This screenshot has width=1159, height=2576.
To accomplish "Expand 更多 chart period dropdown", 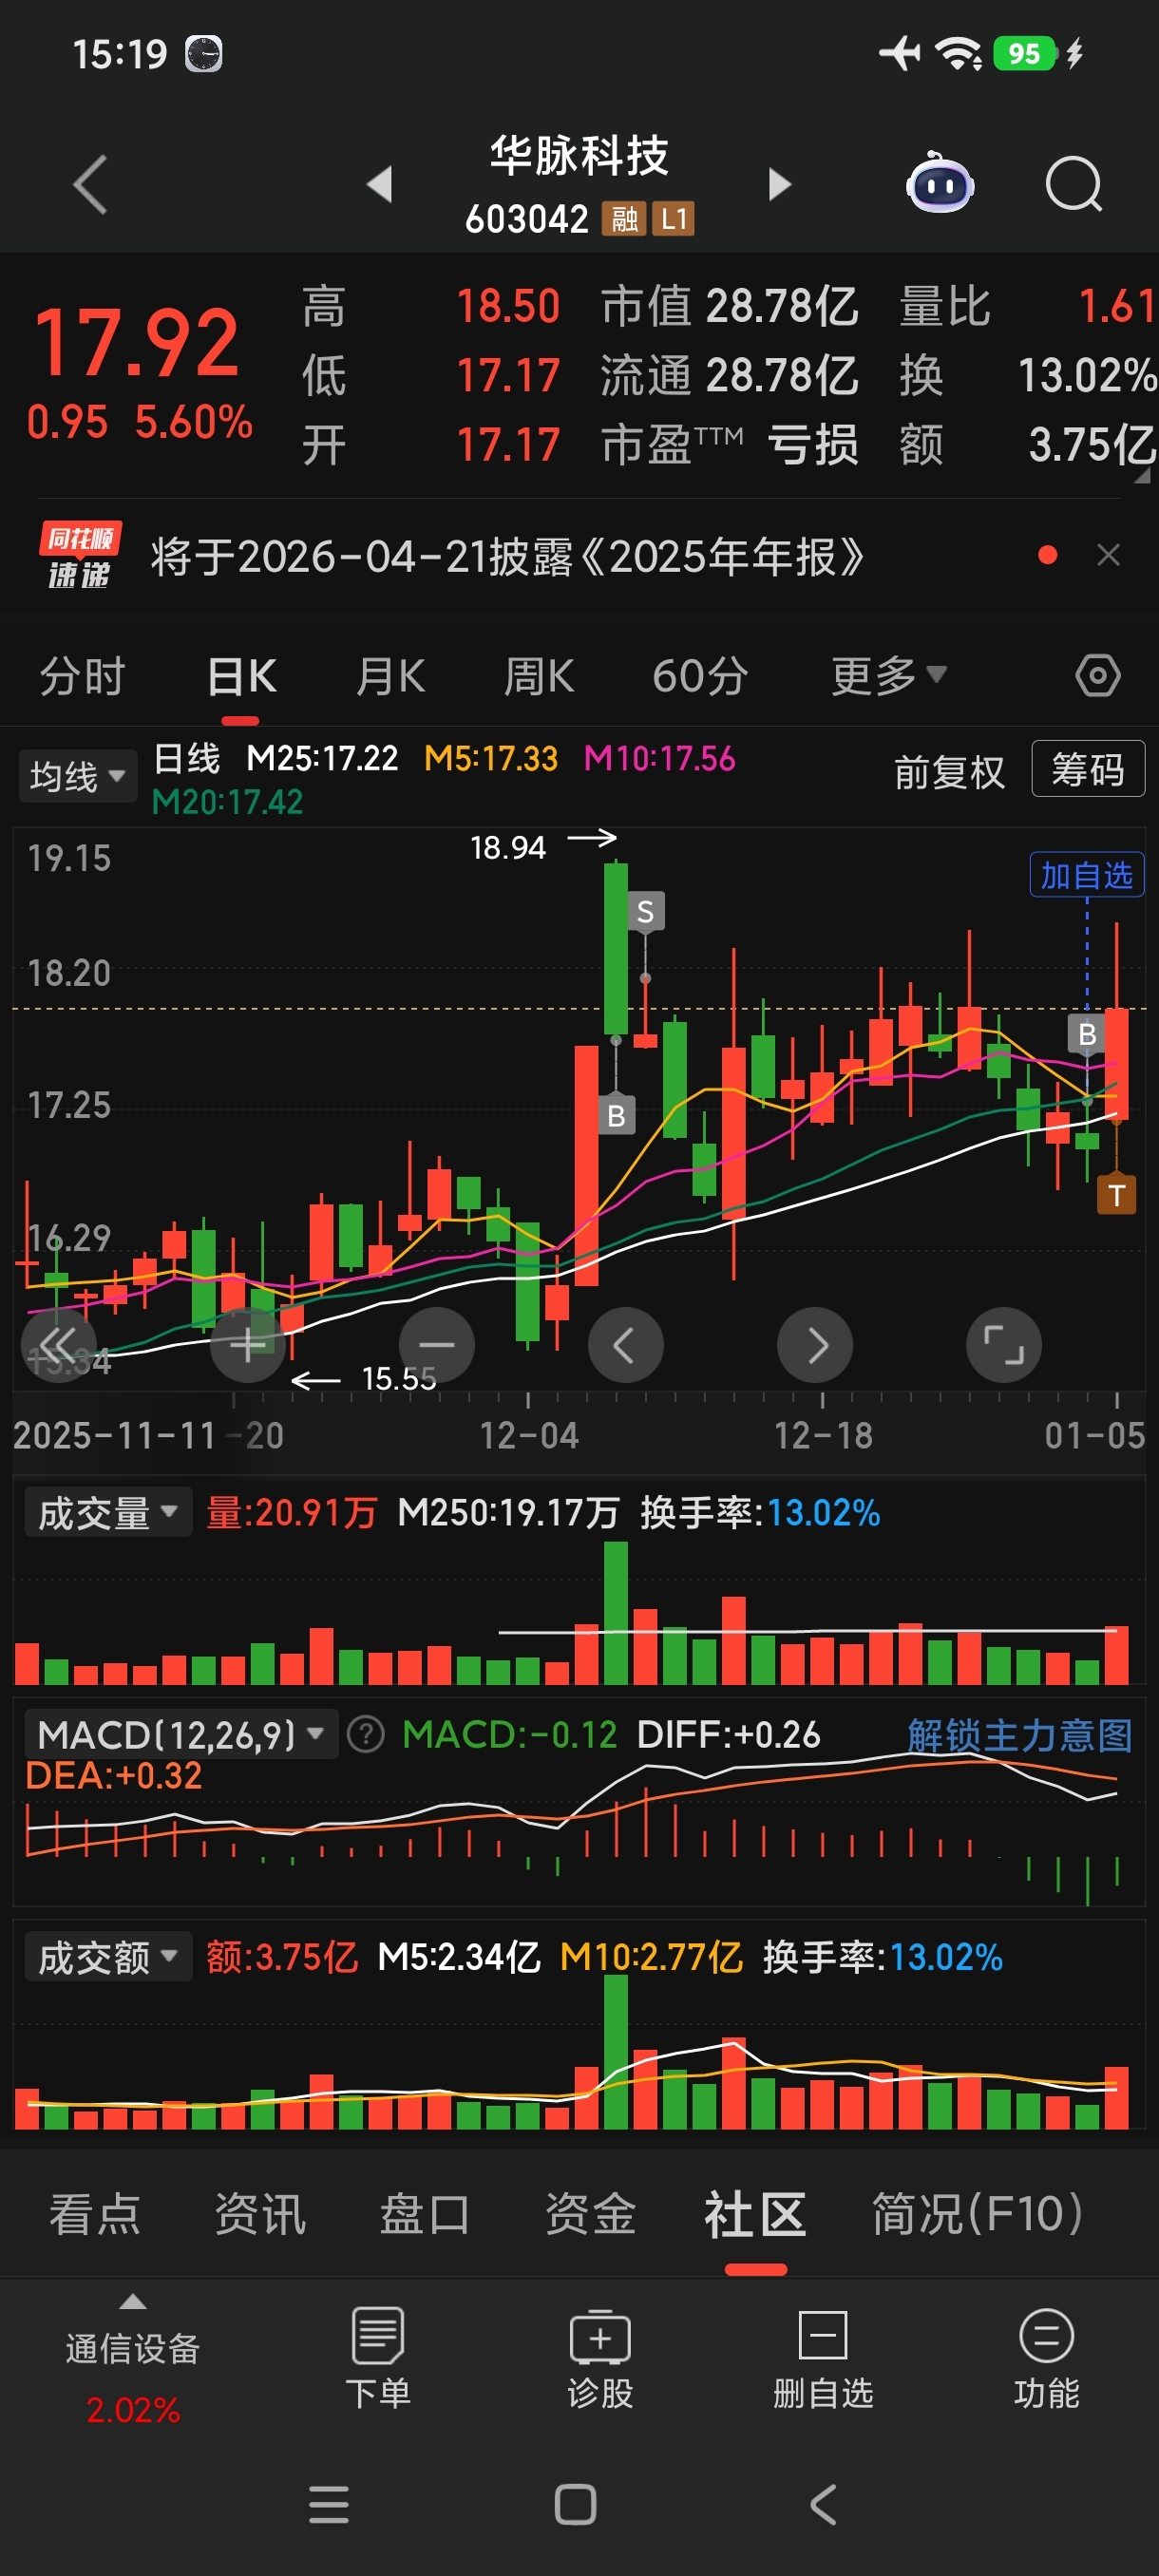I will (888, 676).
